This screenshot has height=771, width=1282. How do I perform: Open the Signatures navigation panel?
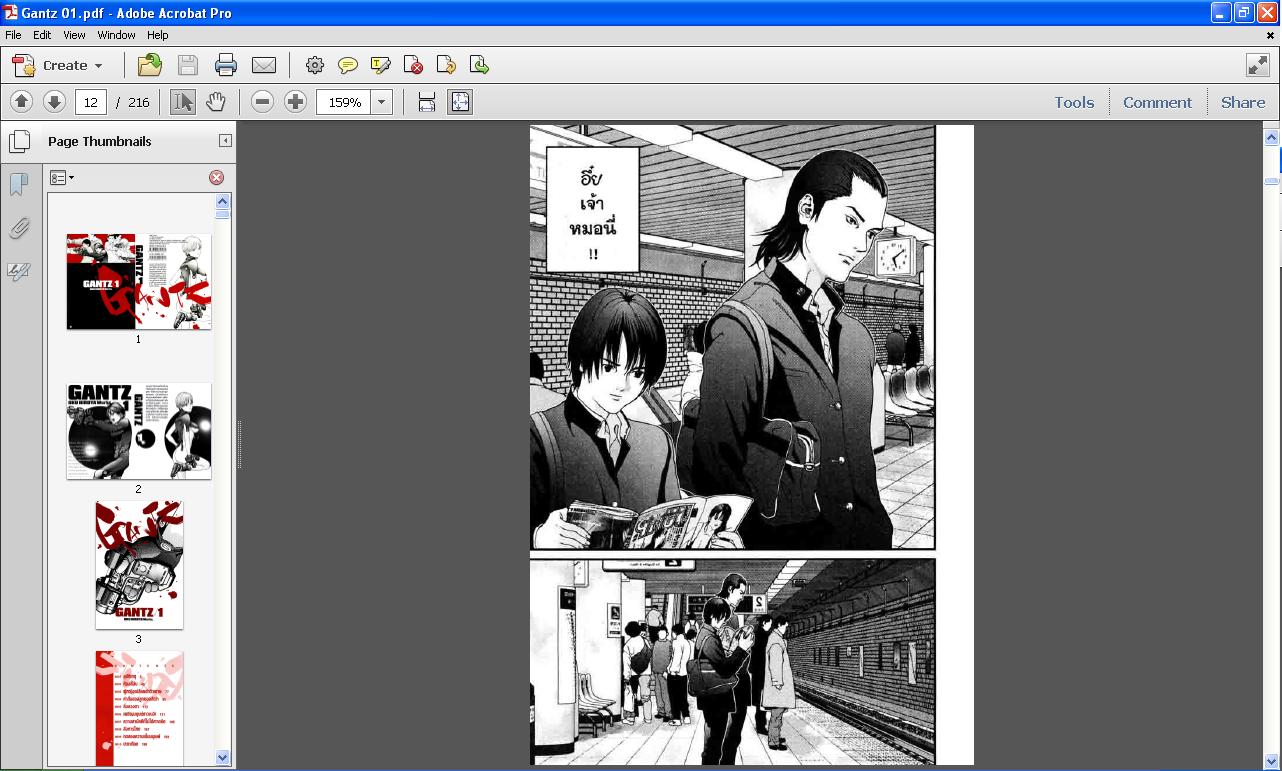click(x=18, y=272)
